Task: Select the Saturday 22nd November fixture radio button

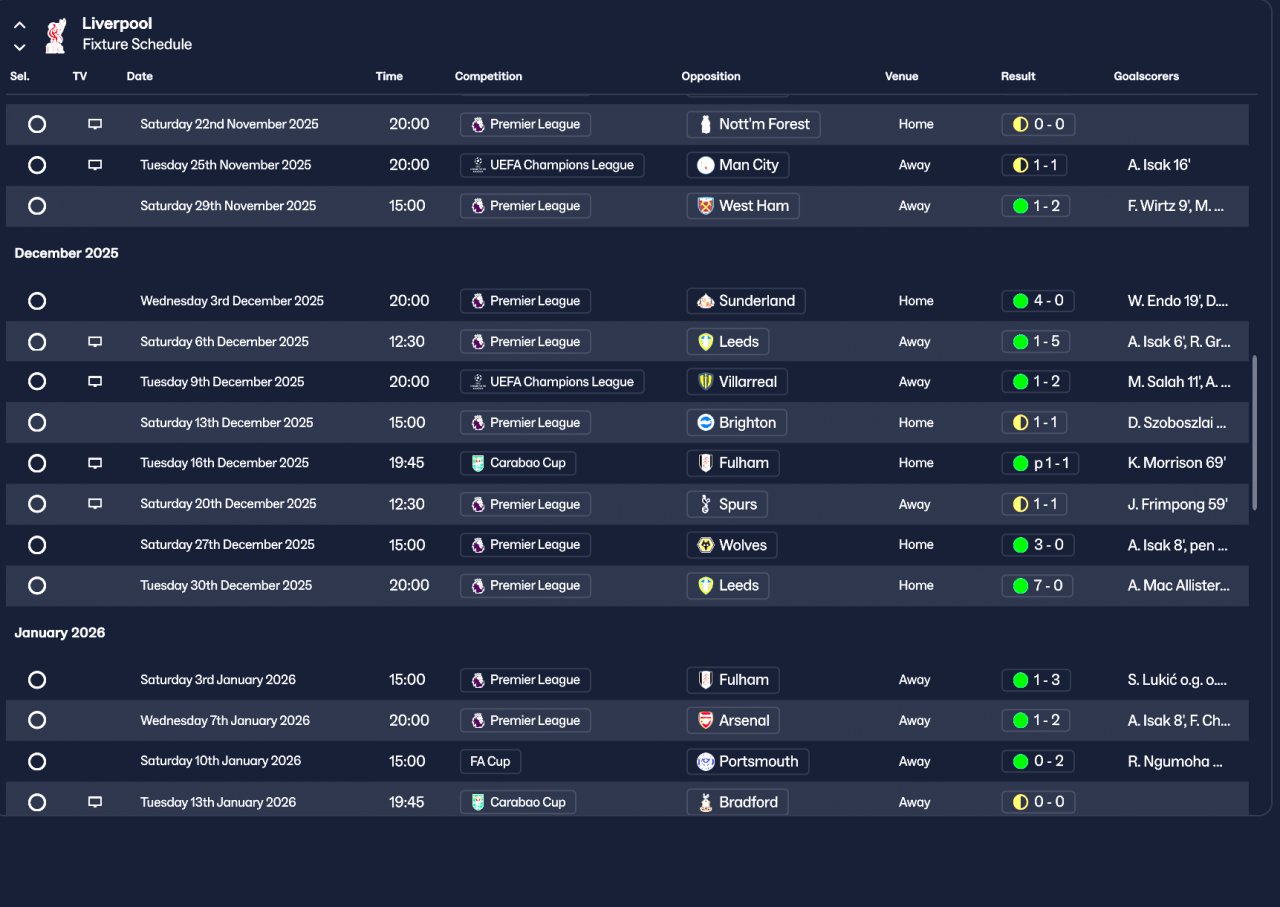Action: point(37,124)
